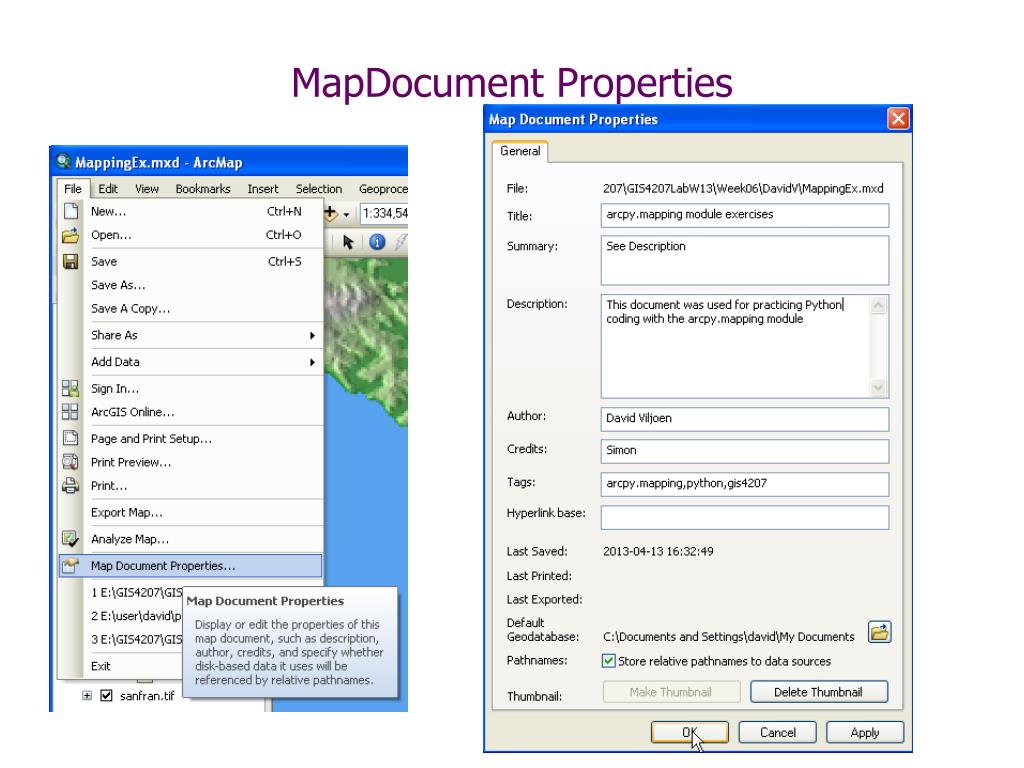The width and height of the screenshot is (1024, 768).
Task: Click the Description scrollbar down arrow
Action: pos(878,388)
